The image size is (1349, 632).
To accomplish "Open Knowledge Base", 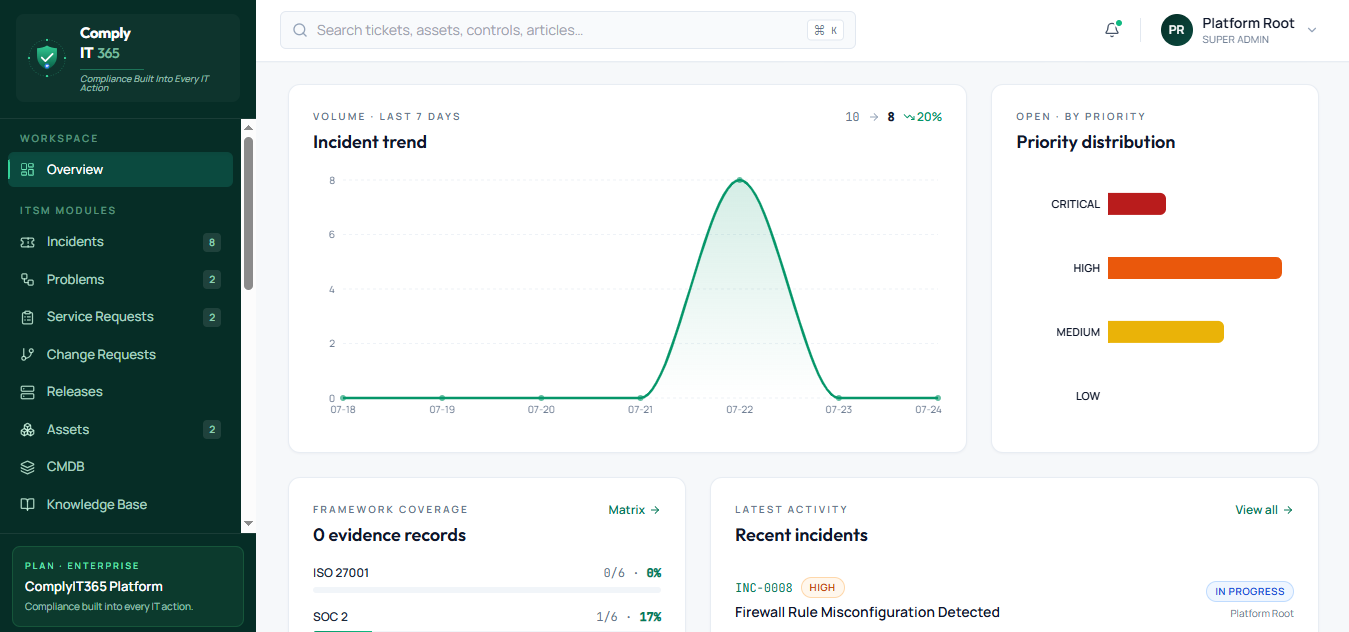I will click(x=120, y=505).
